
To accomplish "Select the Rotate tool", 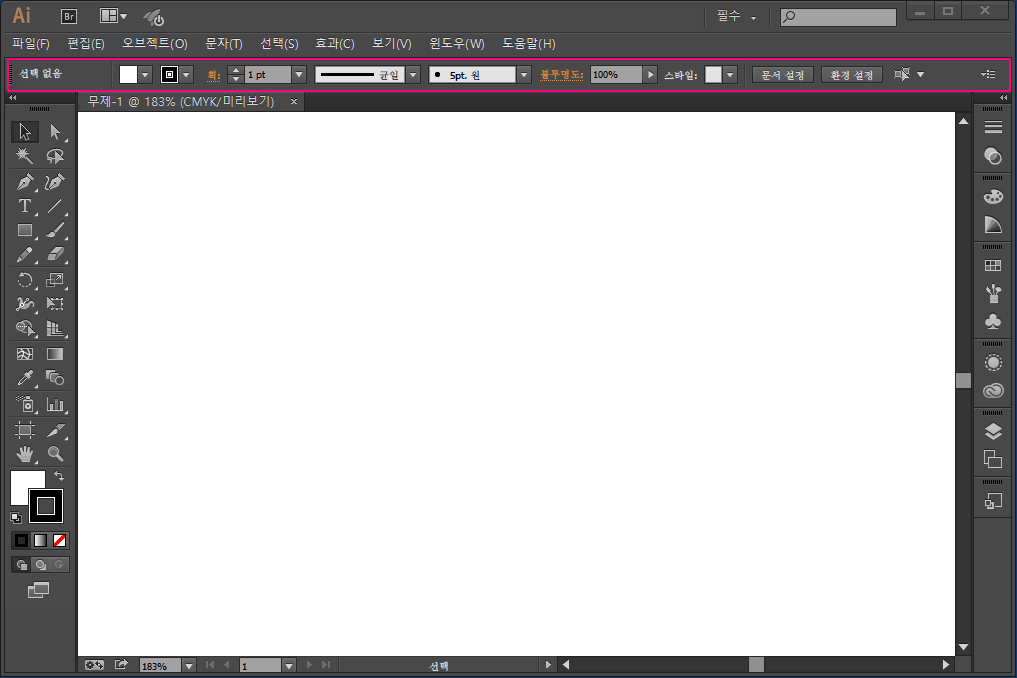I will click(25, 280).
